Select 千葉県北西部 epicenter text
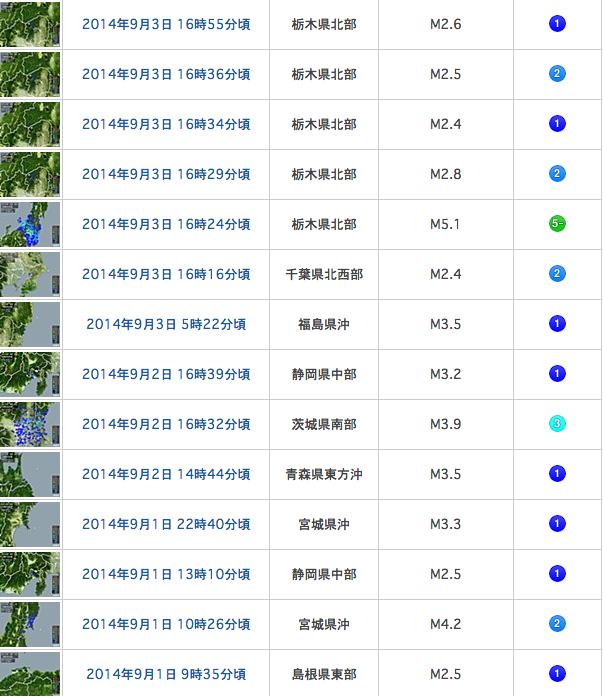 324,274
